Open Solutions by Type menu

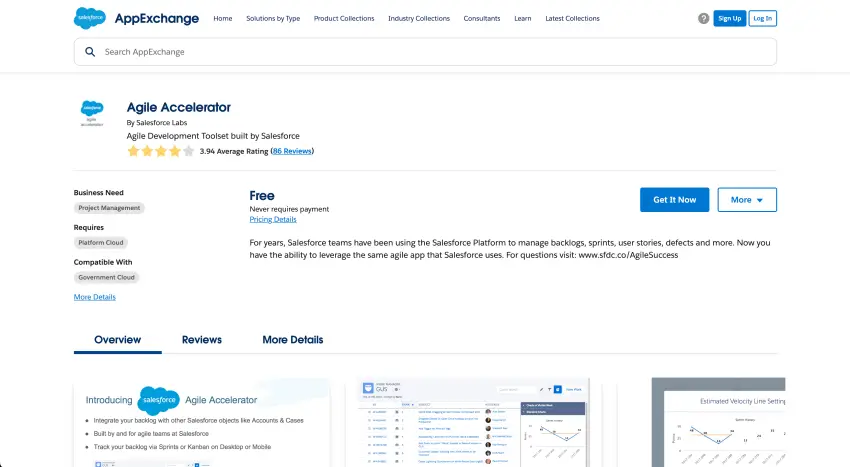coord(273,18)
